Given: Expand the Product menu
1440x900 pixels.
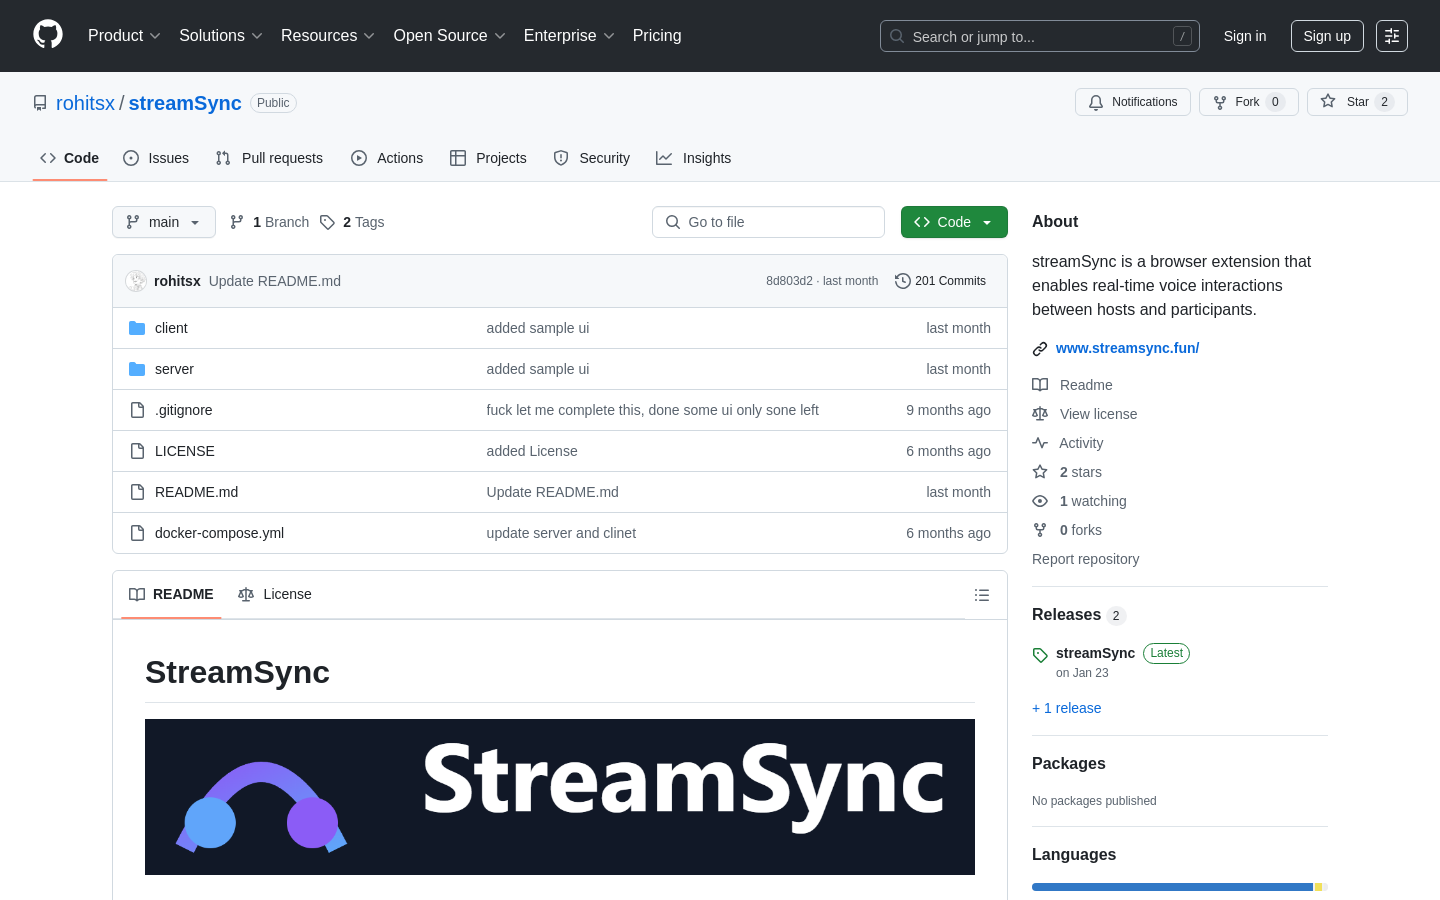Looking at the screenshot, I should pos(124,36).
